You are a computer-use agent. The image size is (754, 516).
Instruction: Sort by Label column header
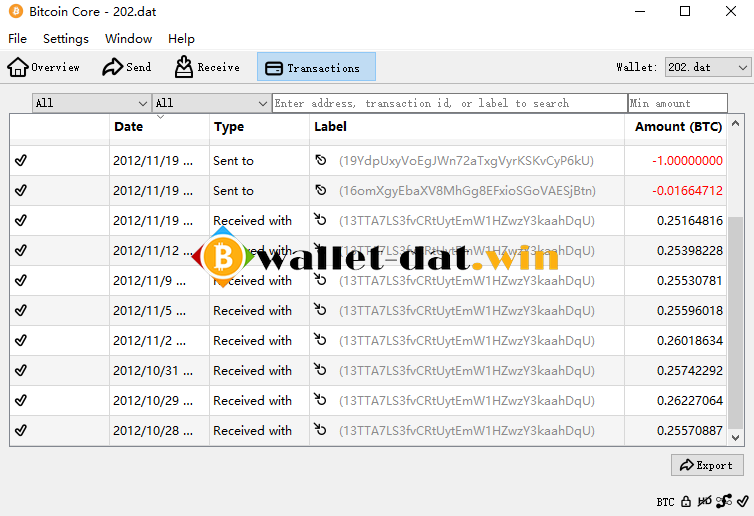coord(467,126)
